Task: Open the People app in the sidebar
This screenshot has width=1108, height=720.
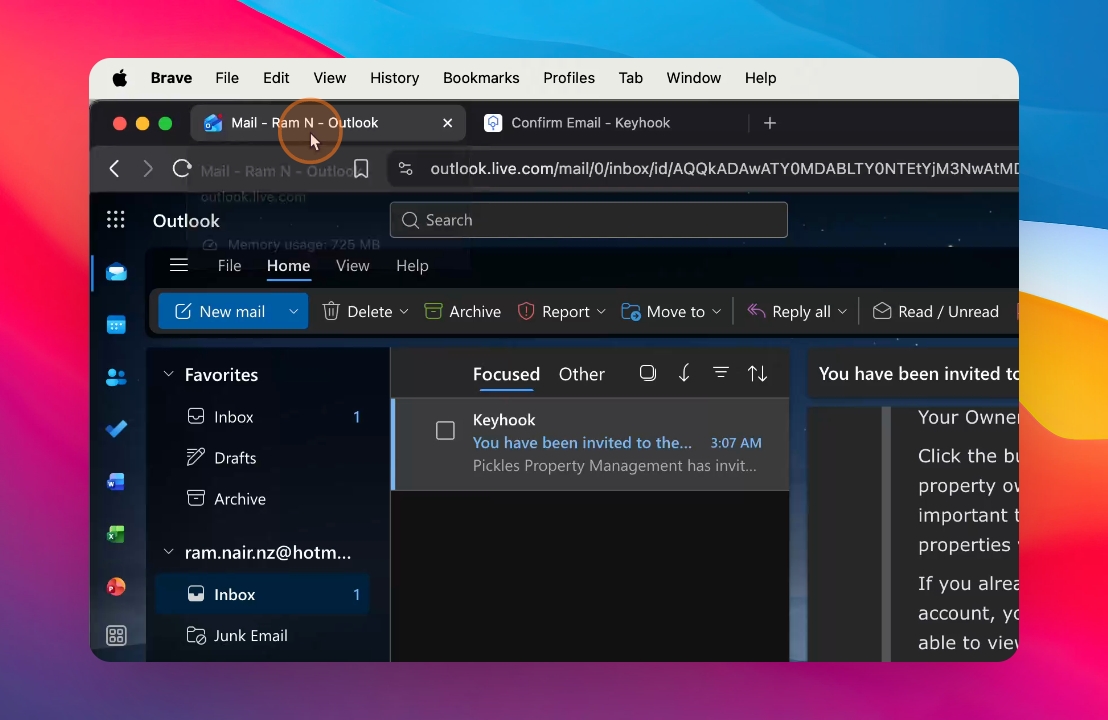Action: (x=117, y=377)
